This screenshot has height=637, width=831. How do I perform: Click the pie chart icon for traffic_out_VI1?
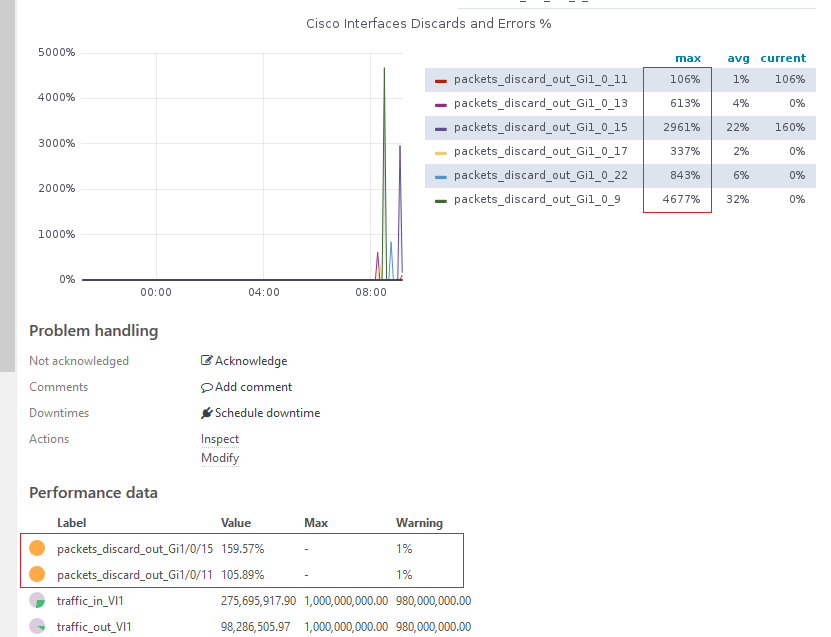[x=37, y=626]
